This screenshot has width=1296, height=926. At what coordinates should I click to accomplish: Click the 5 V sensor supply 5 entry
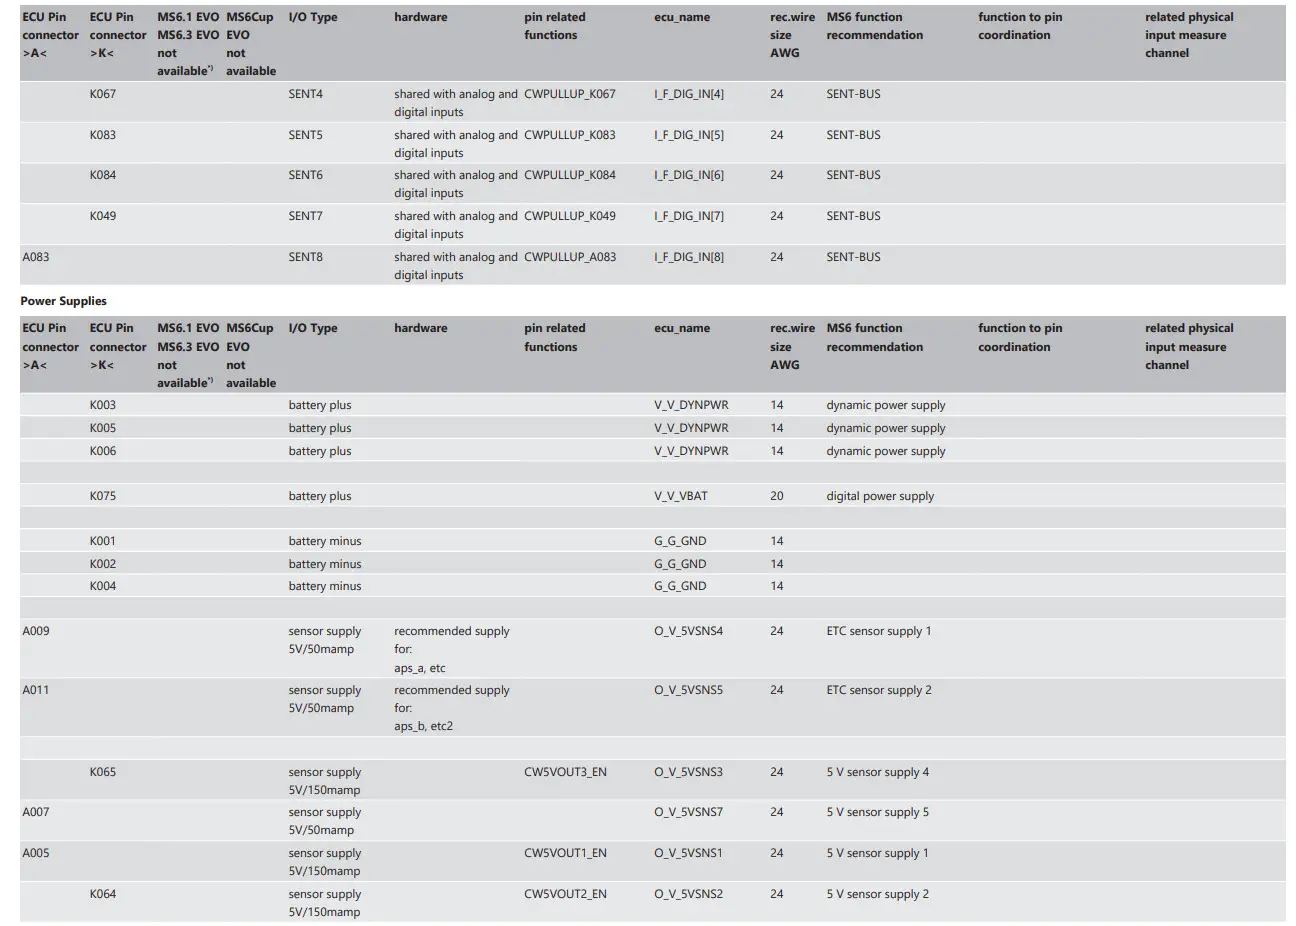click(x=877, y=812)
